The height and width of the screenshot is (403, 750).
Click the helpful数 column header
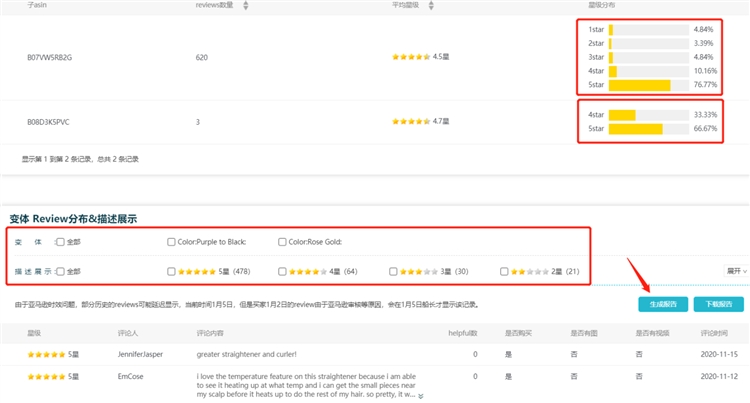coord(463,333)
